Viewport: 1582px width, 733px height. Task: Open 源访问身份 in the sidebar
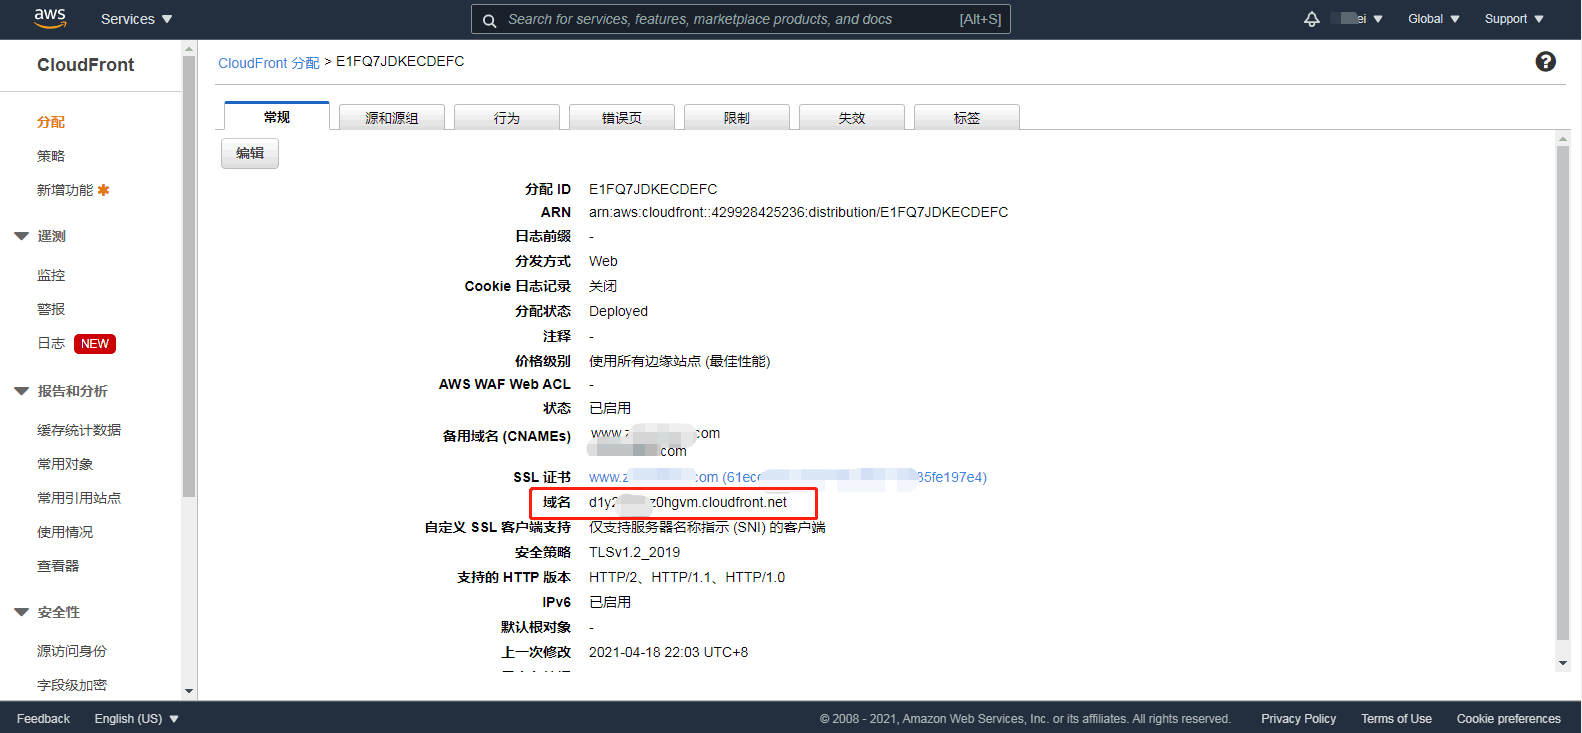pos(72,651)
